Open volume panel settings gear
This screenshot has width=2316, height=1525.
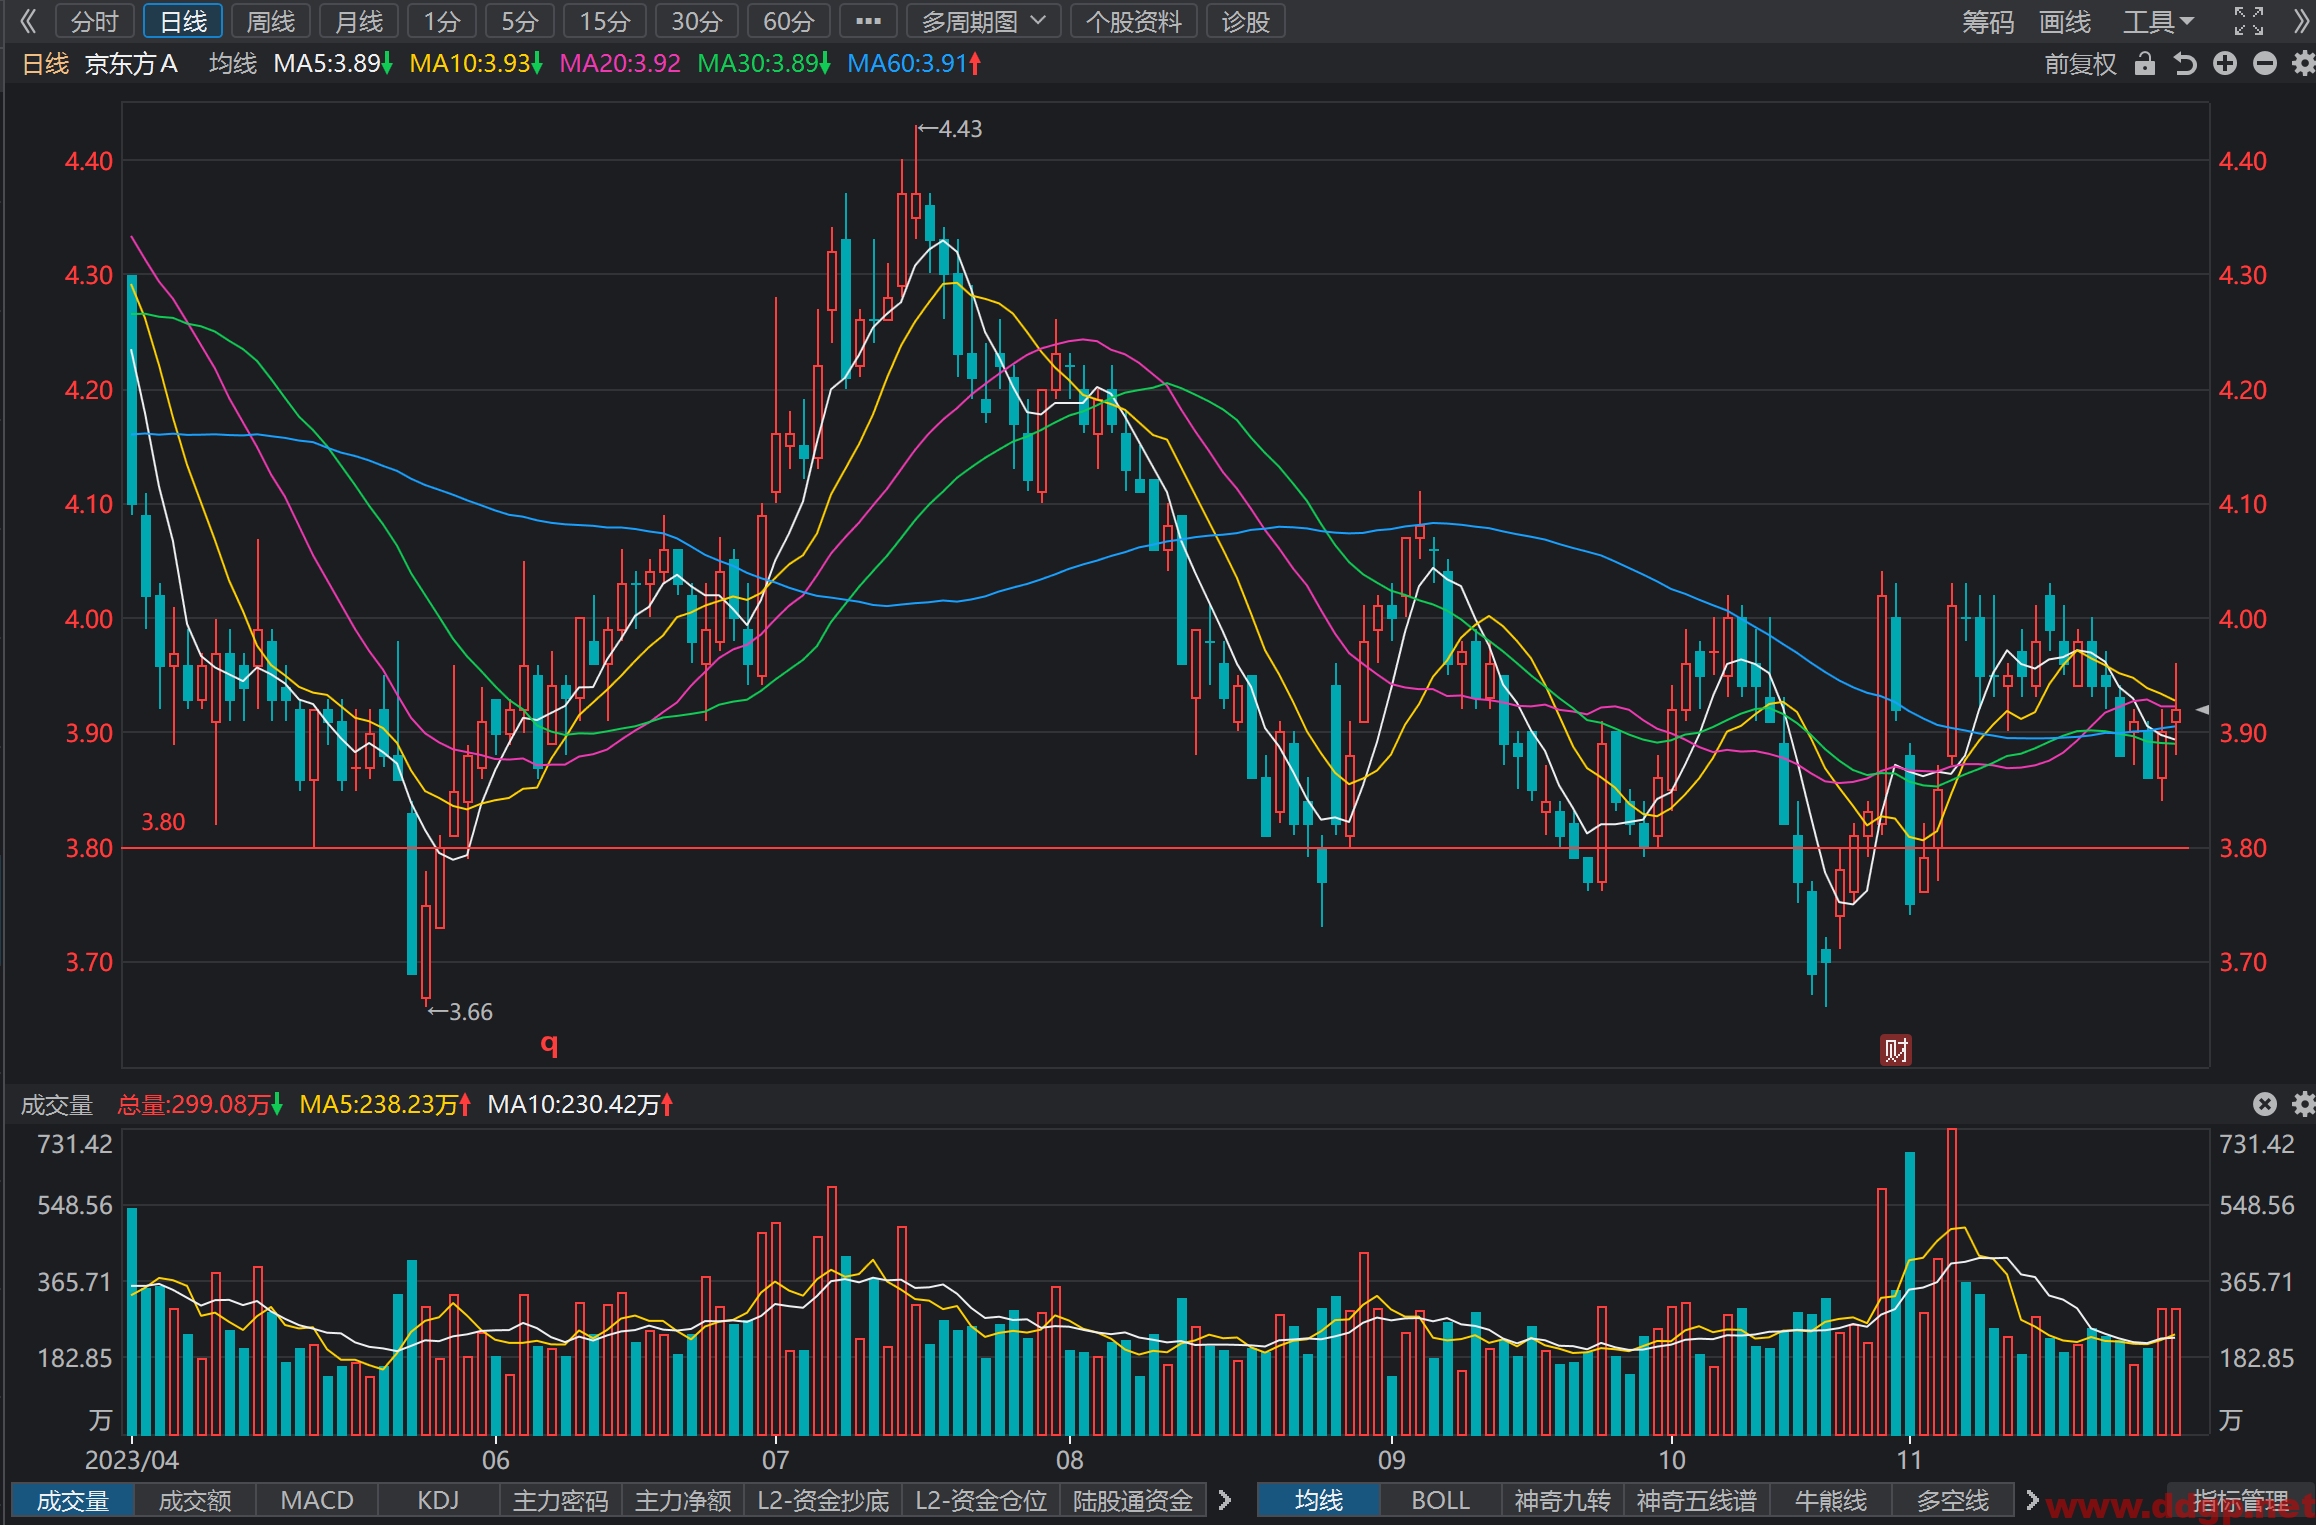click(x=2304, y=1104)
